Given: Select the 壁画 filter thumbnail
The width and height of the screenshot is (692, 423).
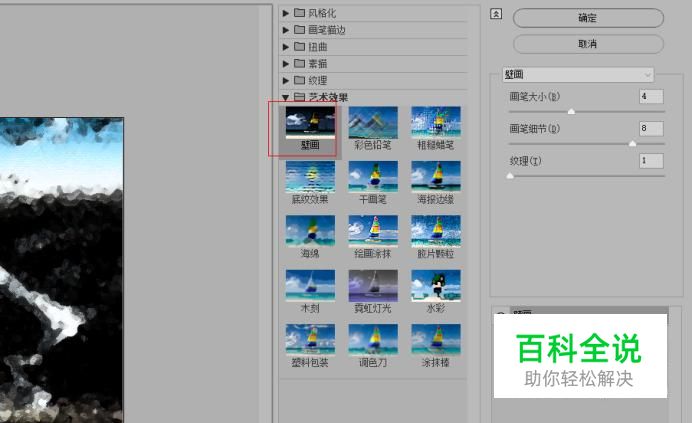Looking at the screenshot, I should 310,122.
